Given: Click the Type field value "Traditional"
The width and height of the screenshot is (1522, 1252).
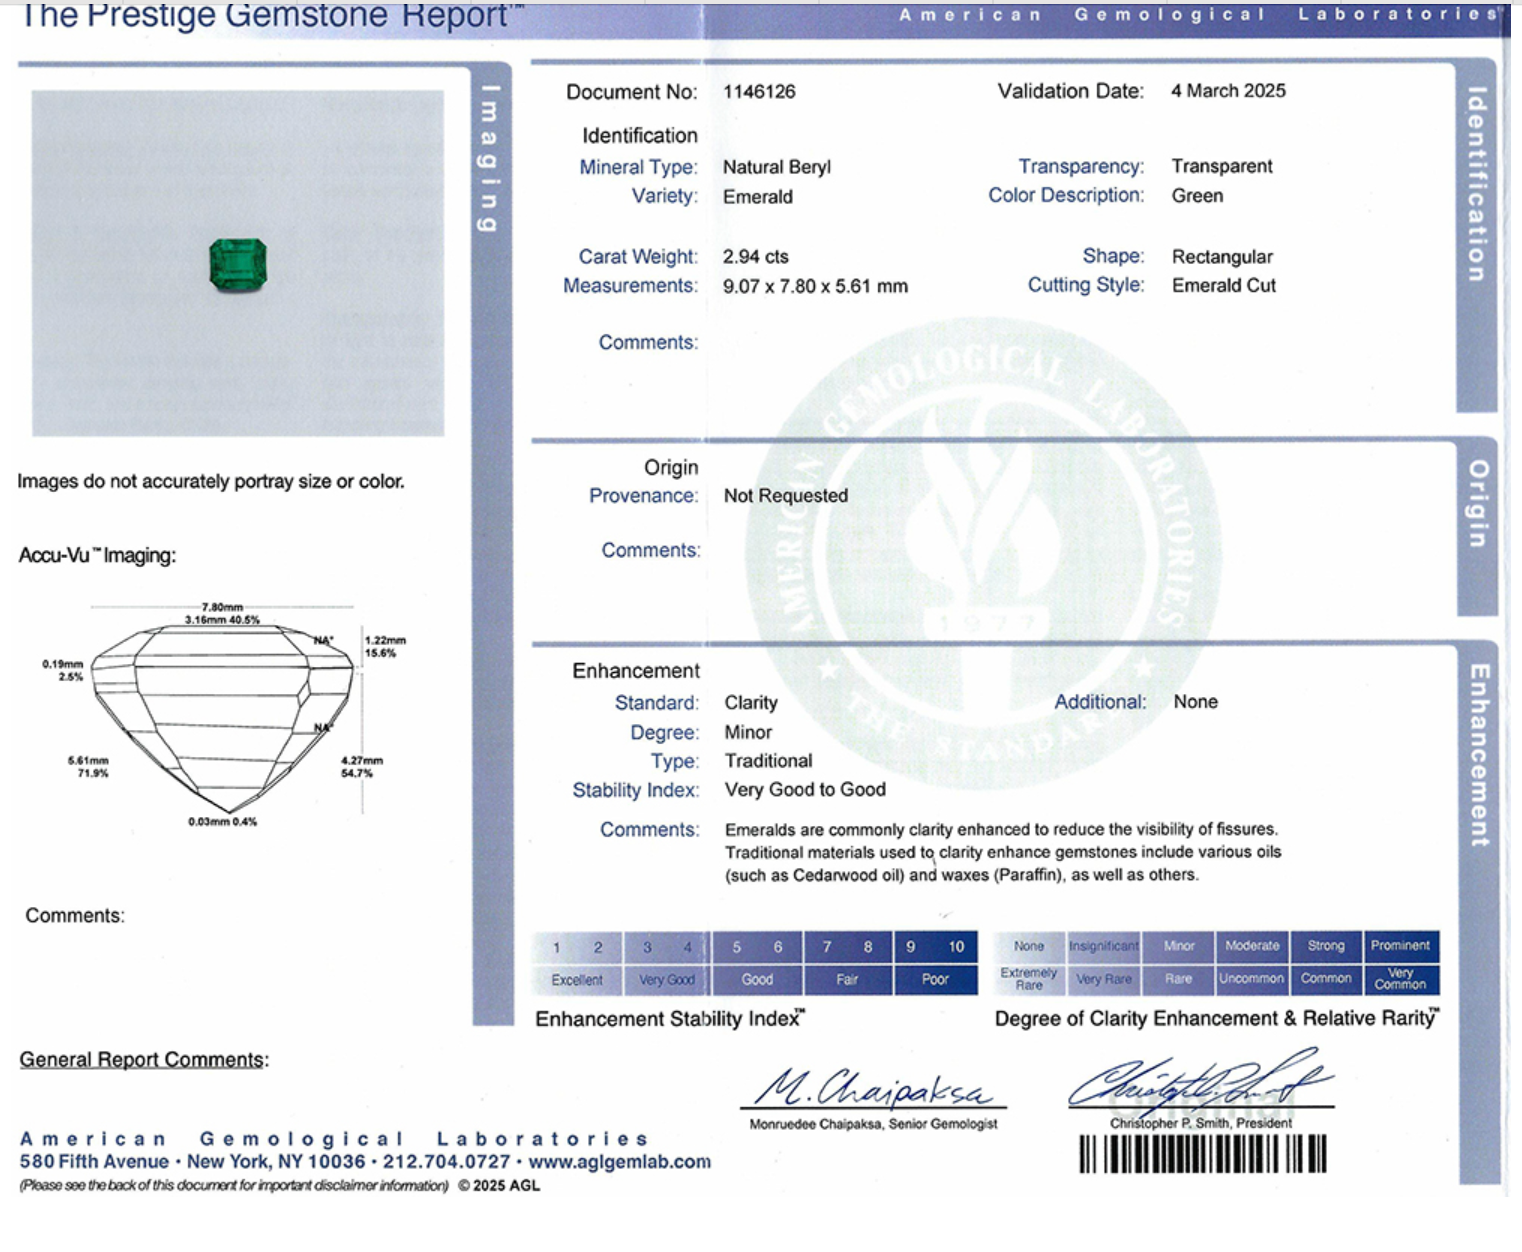Looking at the screenshot, I should click(x=769, y=761).
